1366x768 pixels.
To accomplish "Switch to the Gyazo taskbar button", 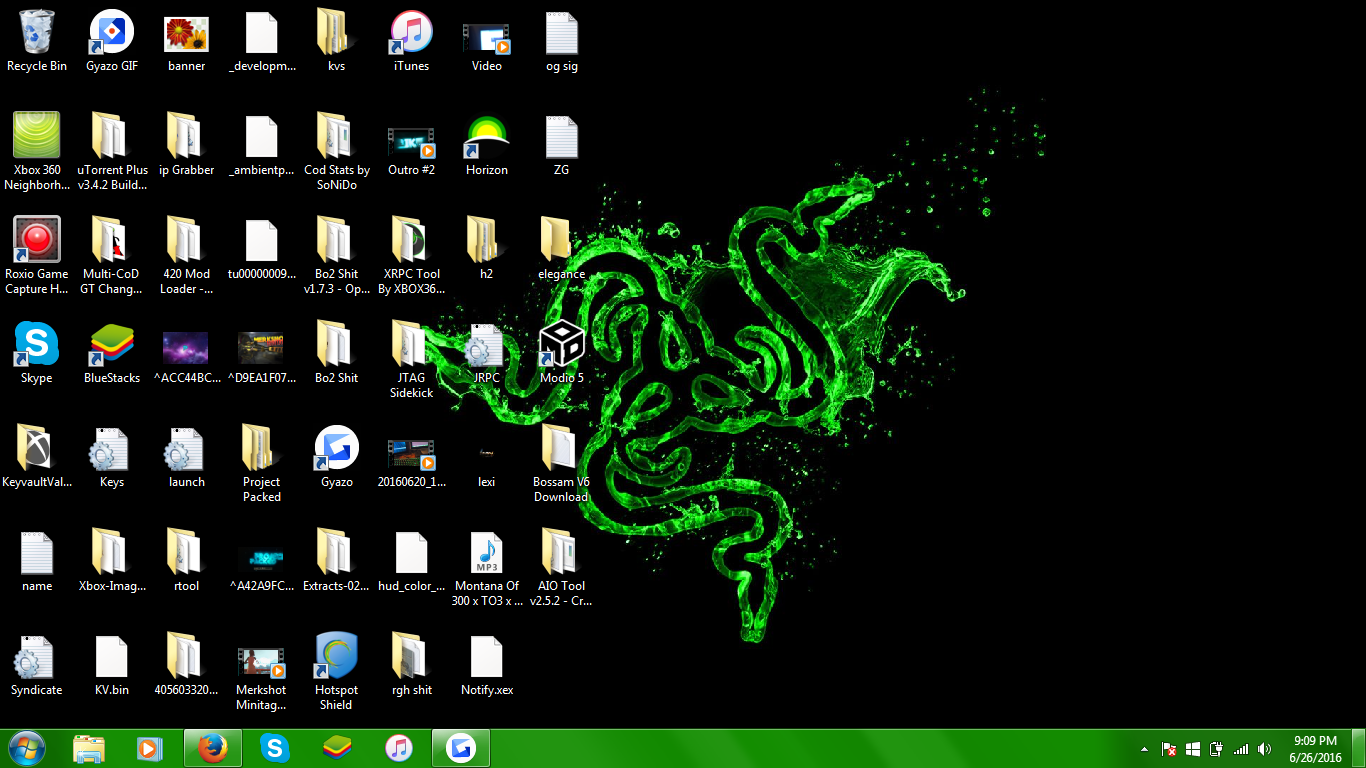I will coord(460,748).
